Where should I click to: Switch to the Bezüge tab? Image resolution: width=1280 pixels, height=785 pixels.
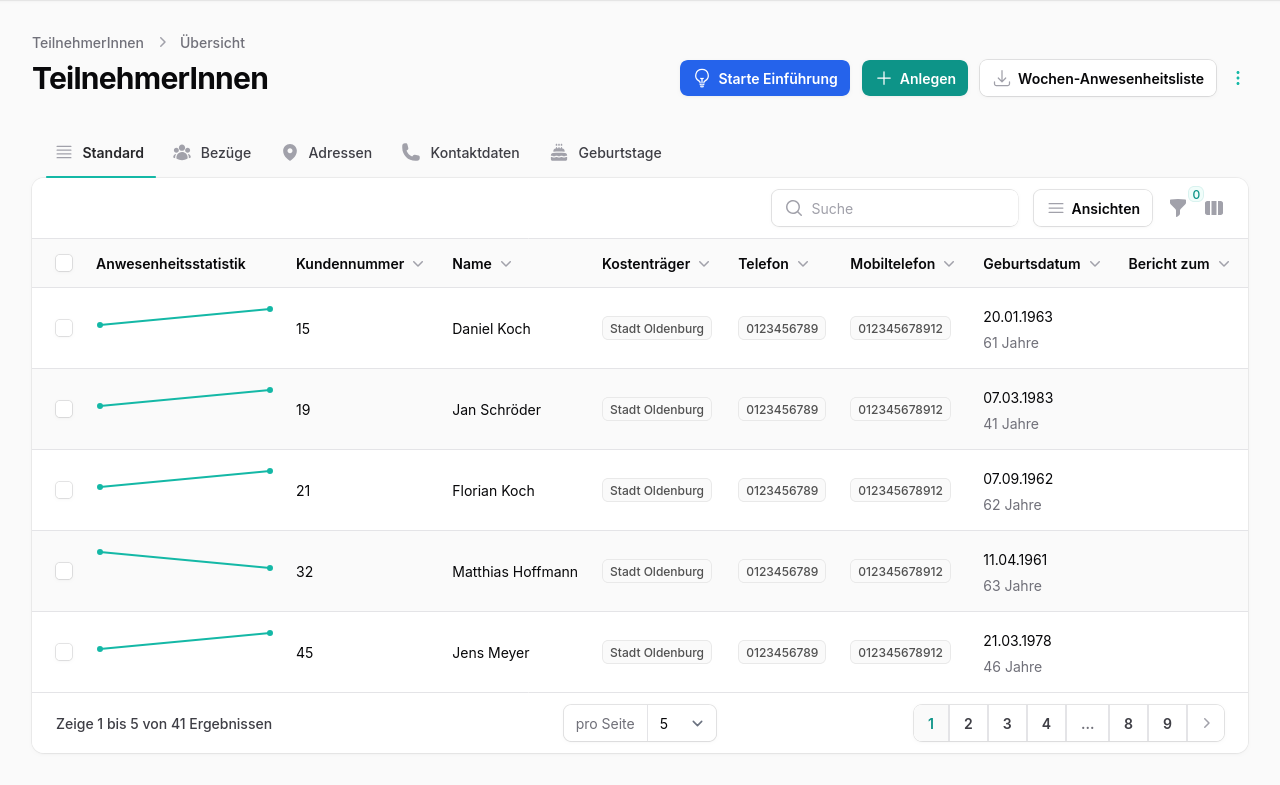212,153
